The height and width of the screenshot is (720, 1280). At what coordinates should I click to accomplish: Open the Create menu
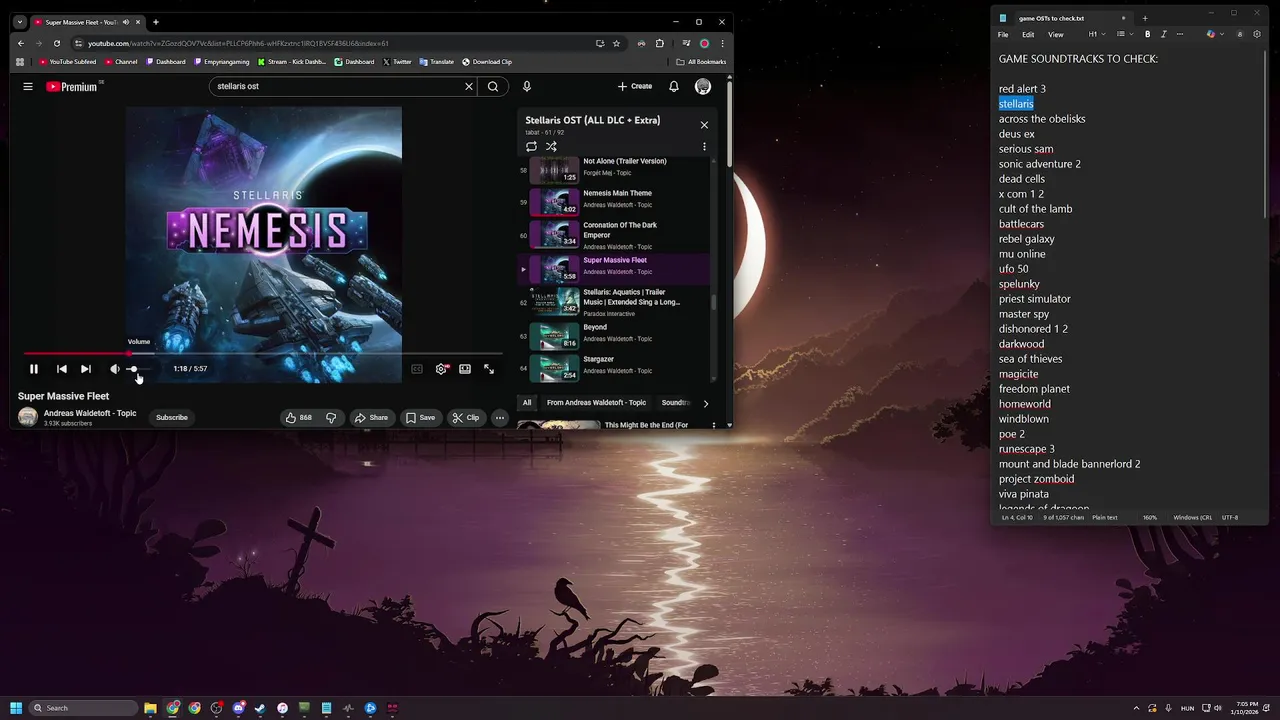click(x=635, y=86)
